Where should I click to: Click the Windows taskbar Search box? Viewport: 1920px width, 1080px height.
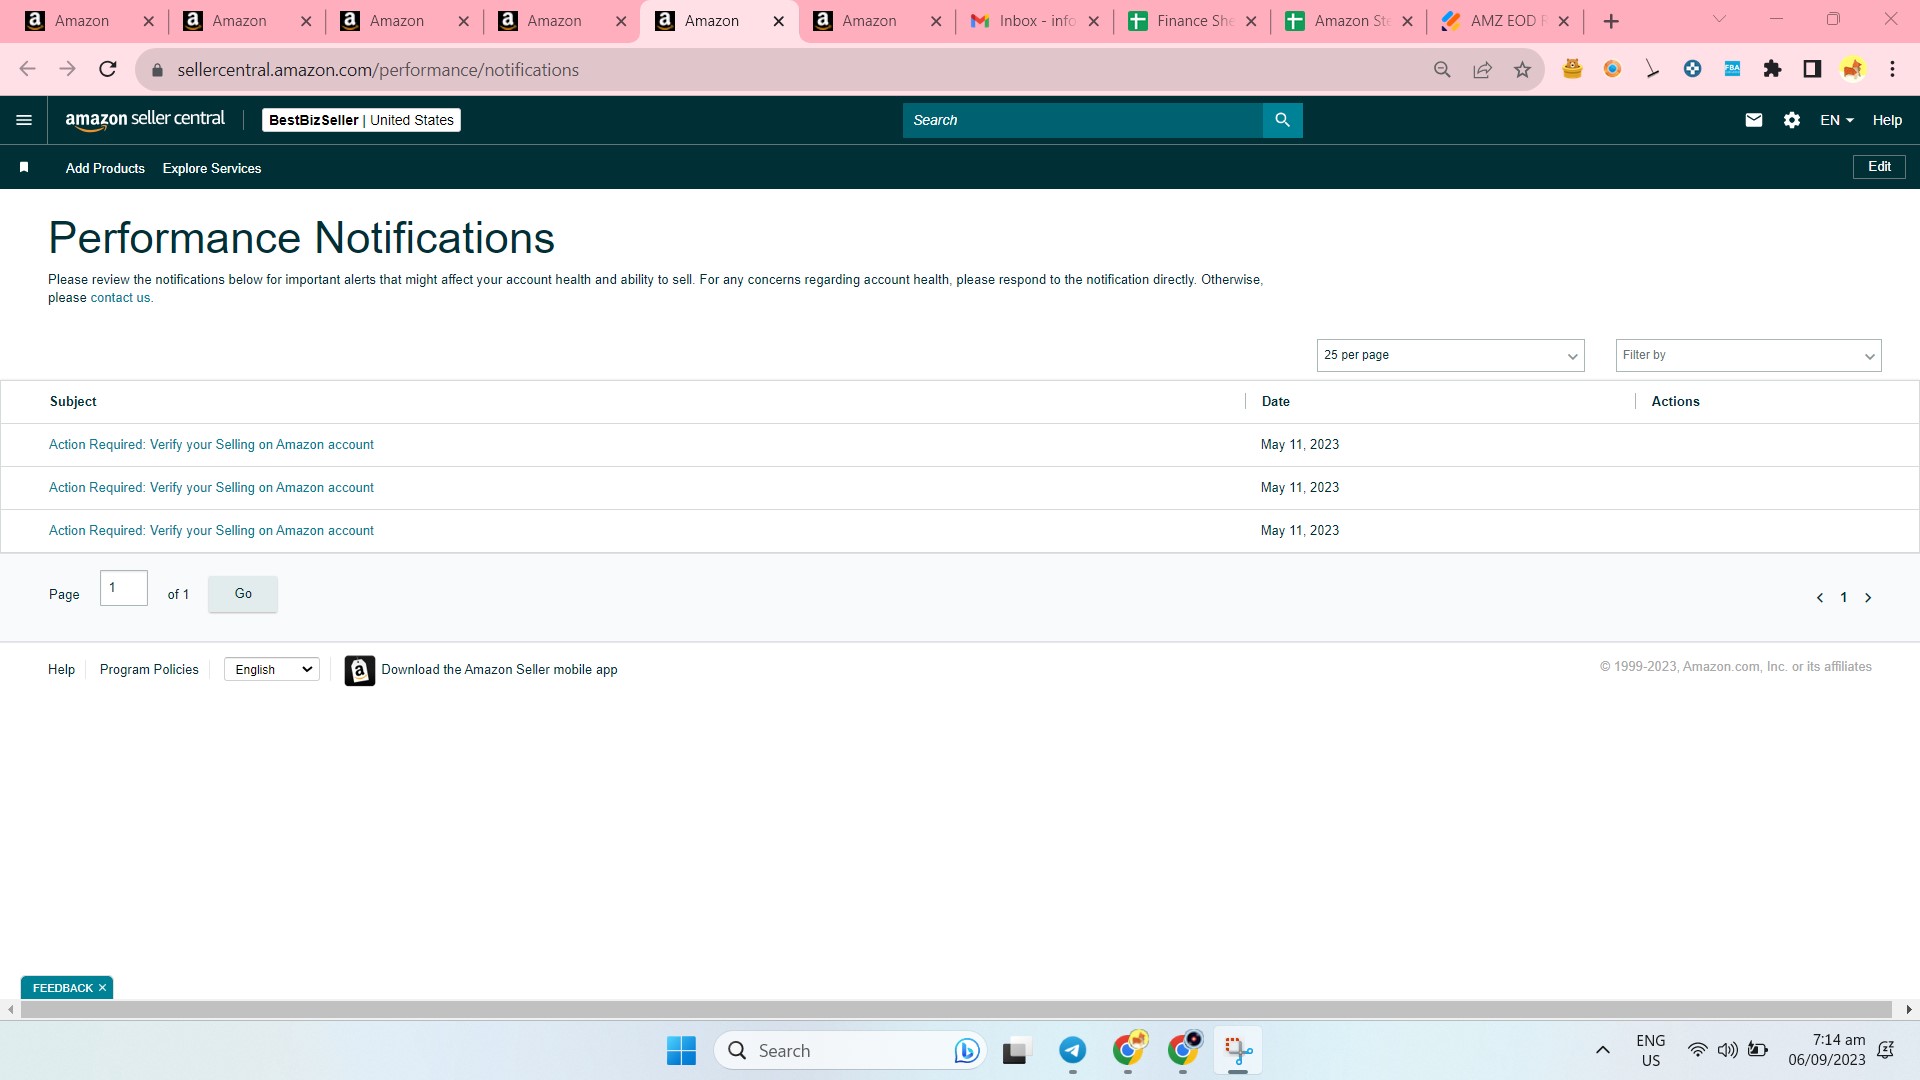pos(851,1051)
